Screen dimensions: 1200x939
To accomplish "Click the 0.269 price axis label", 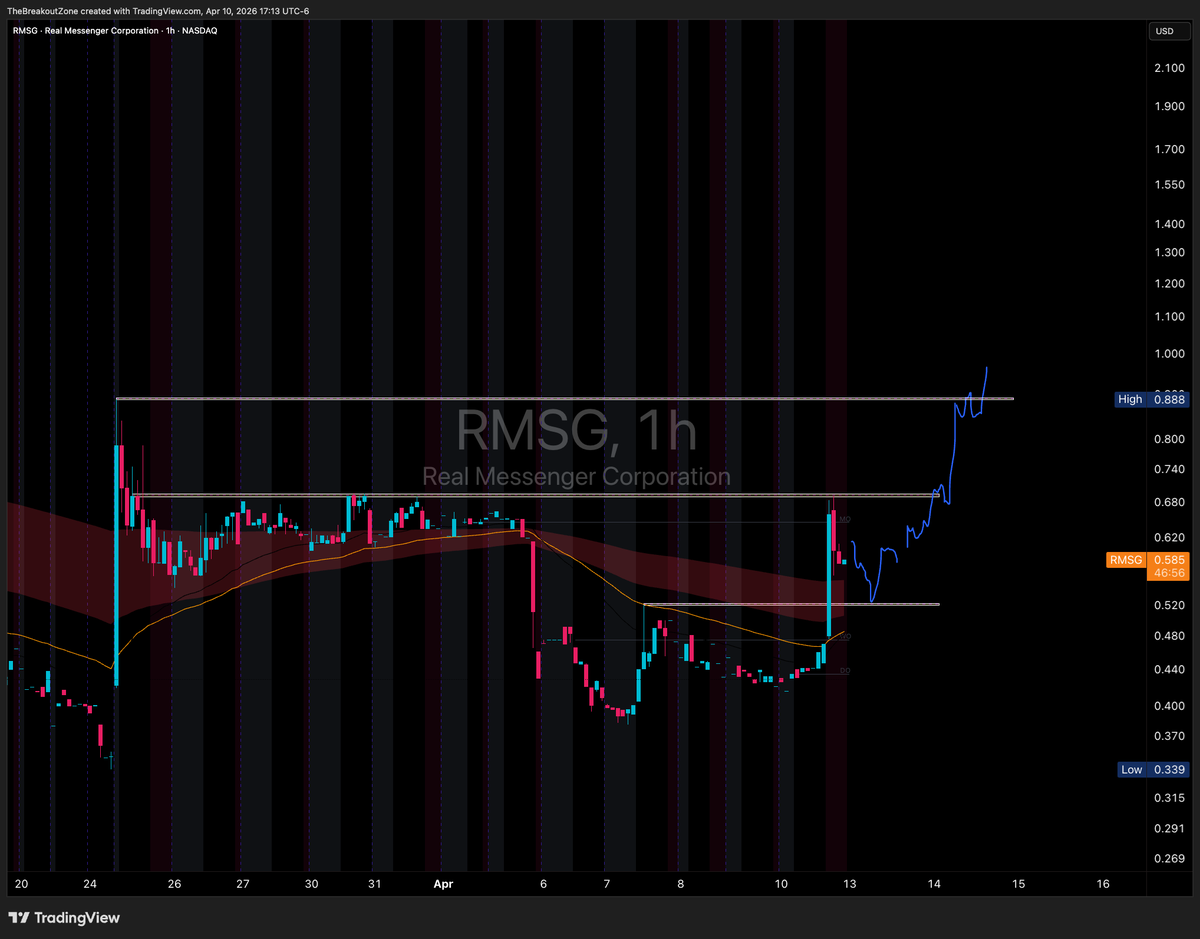I will click(1169, 858).
